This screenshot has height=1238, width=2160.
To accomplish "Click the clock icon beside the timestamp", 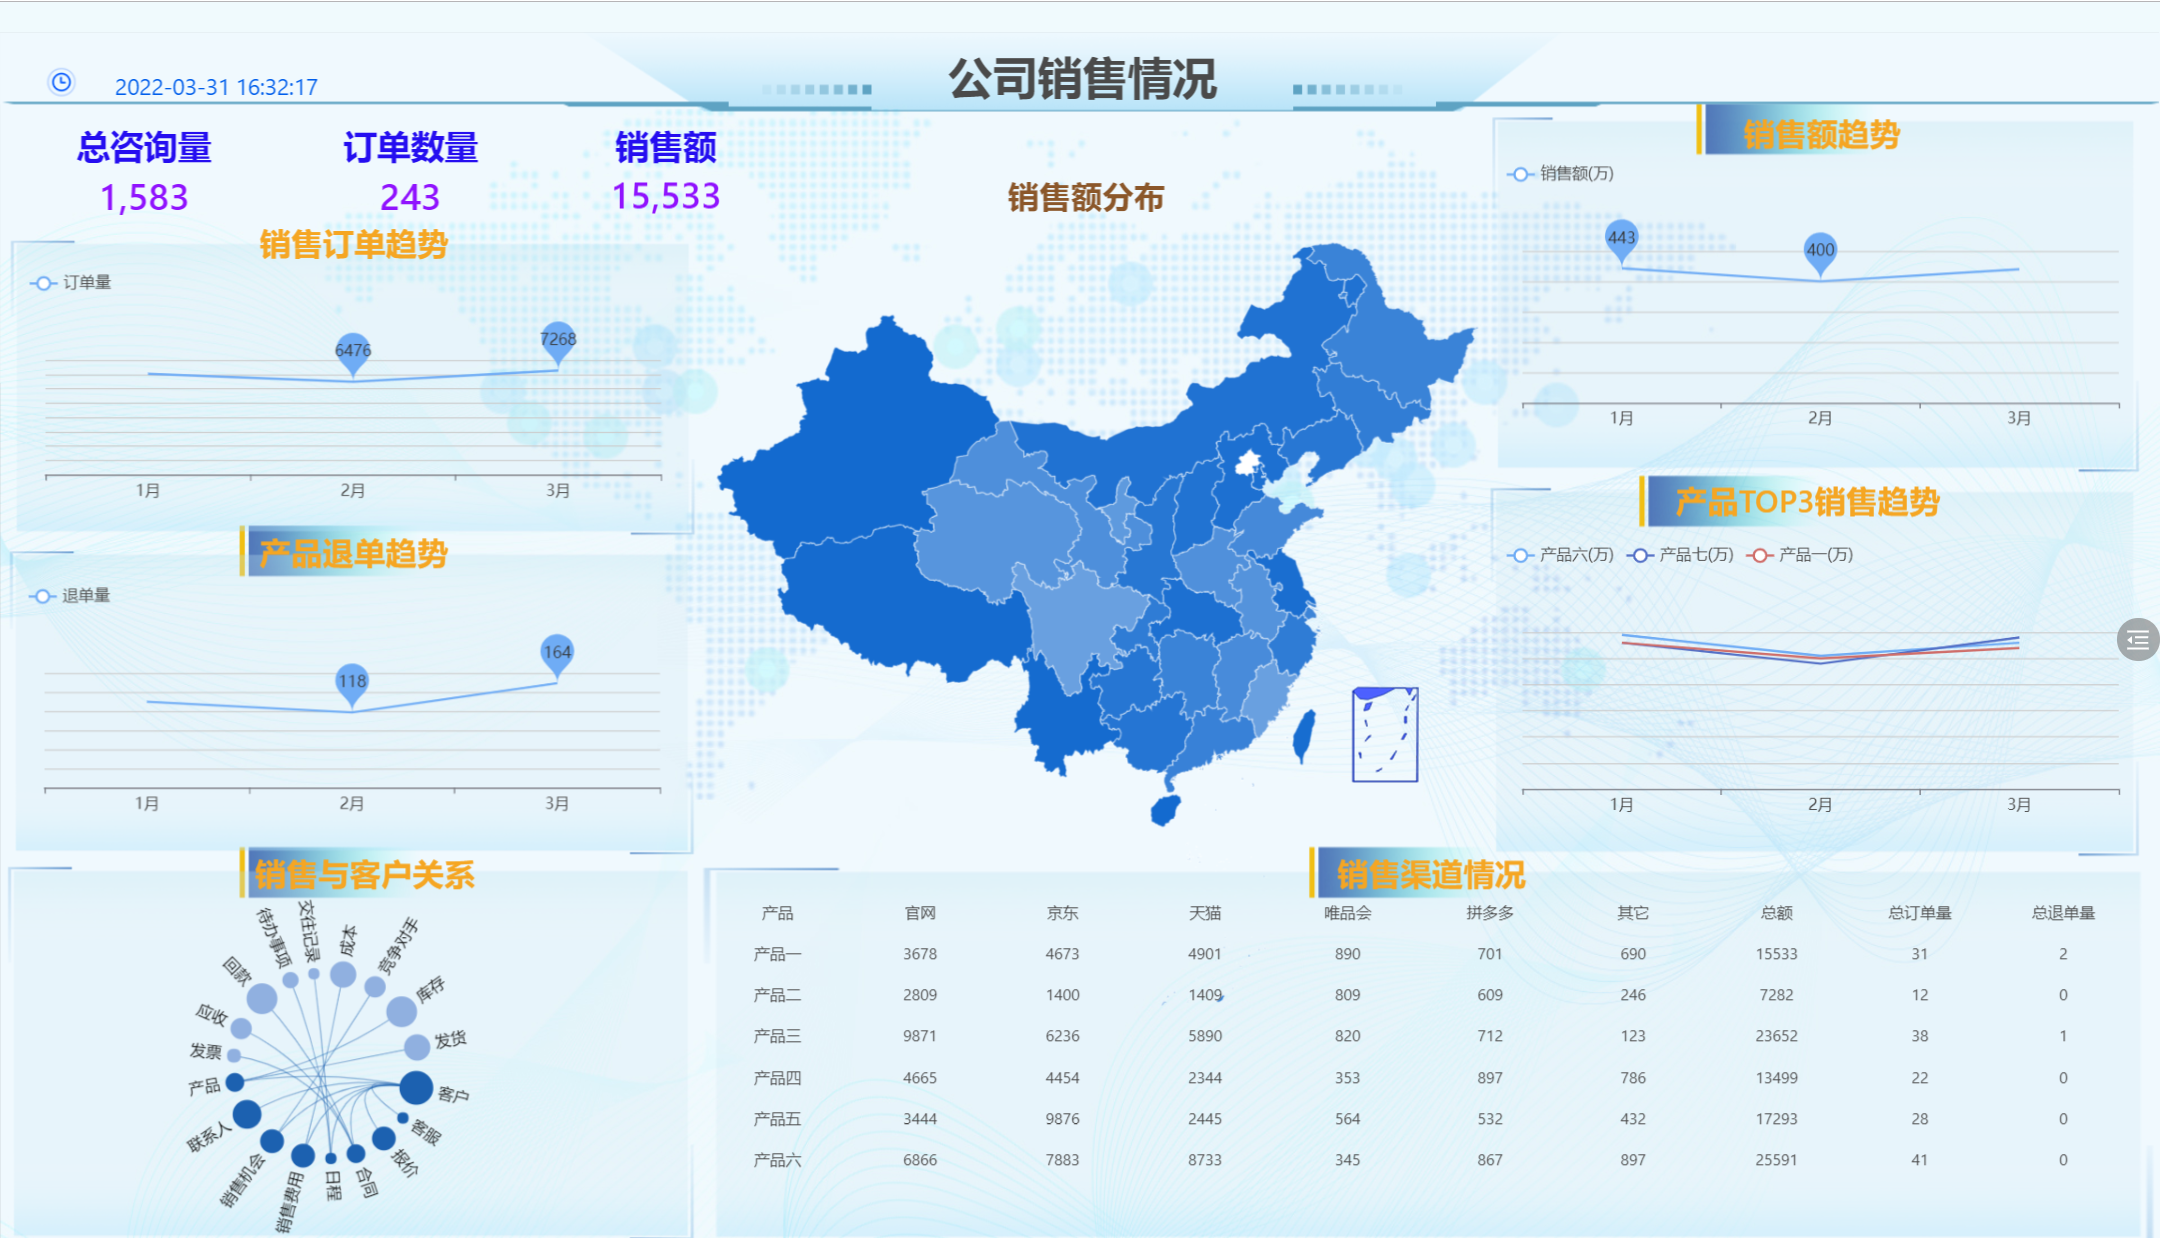I will tap(61, 82).
